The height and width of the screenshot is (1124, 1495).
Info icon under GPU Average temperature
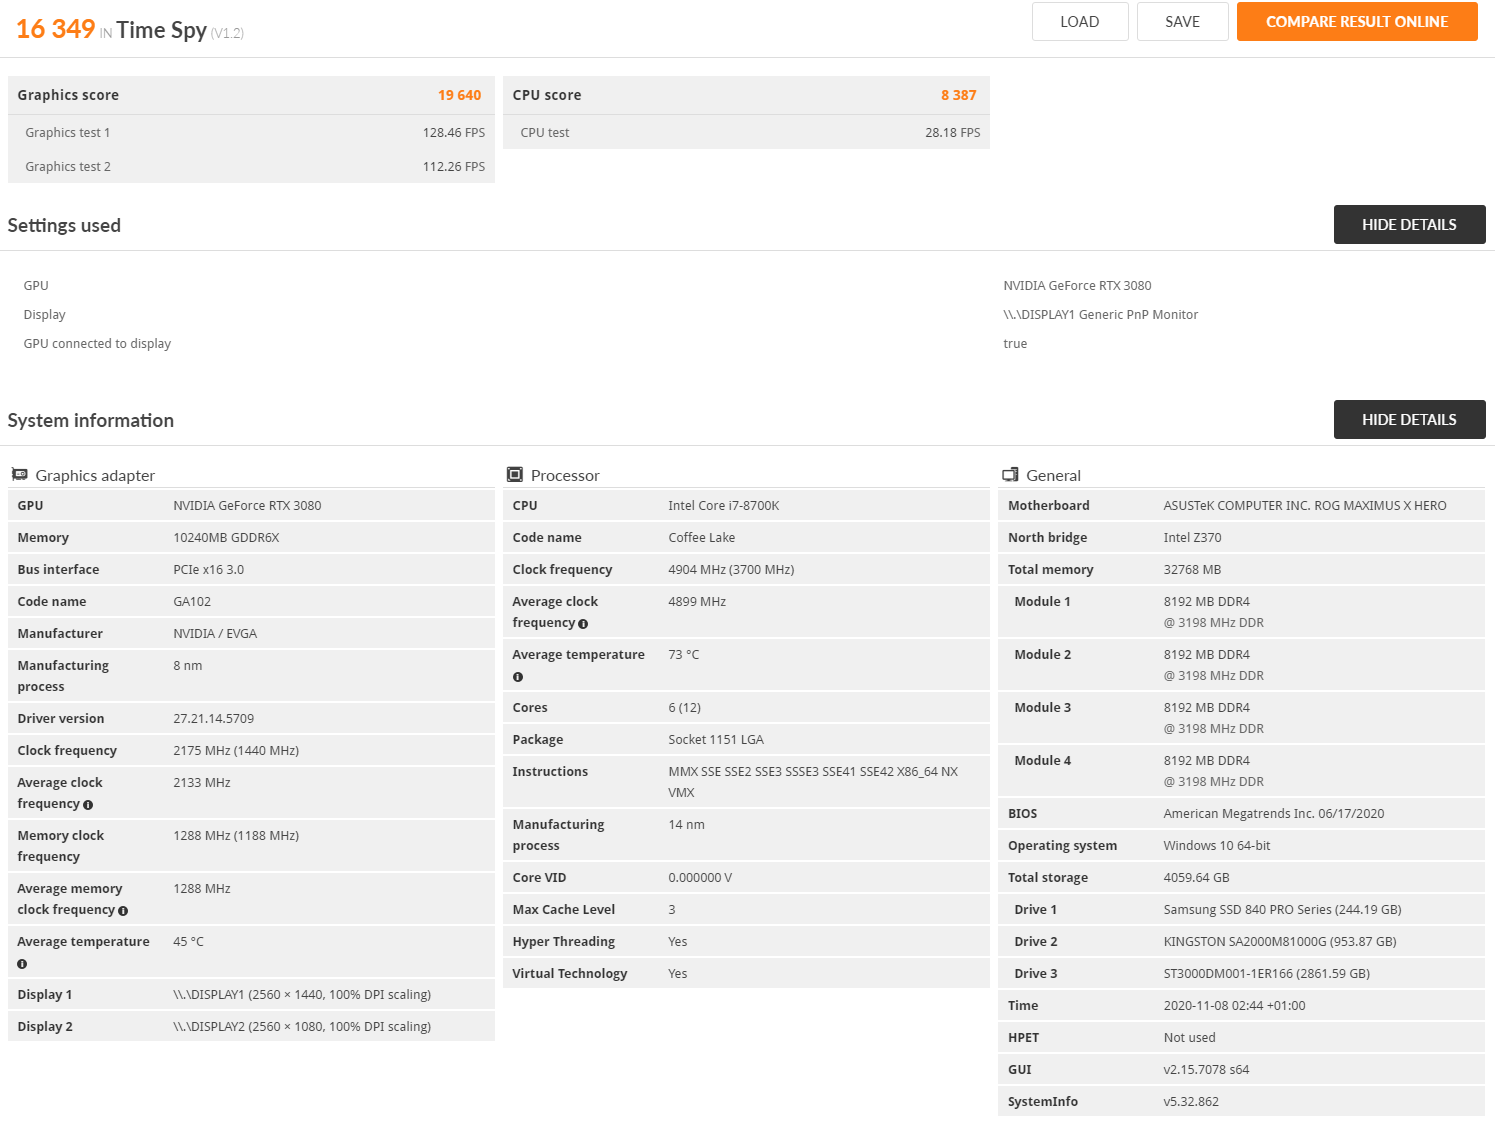tap(22, 964)
